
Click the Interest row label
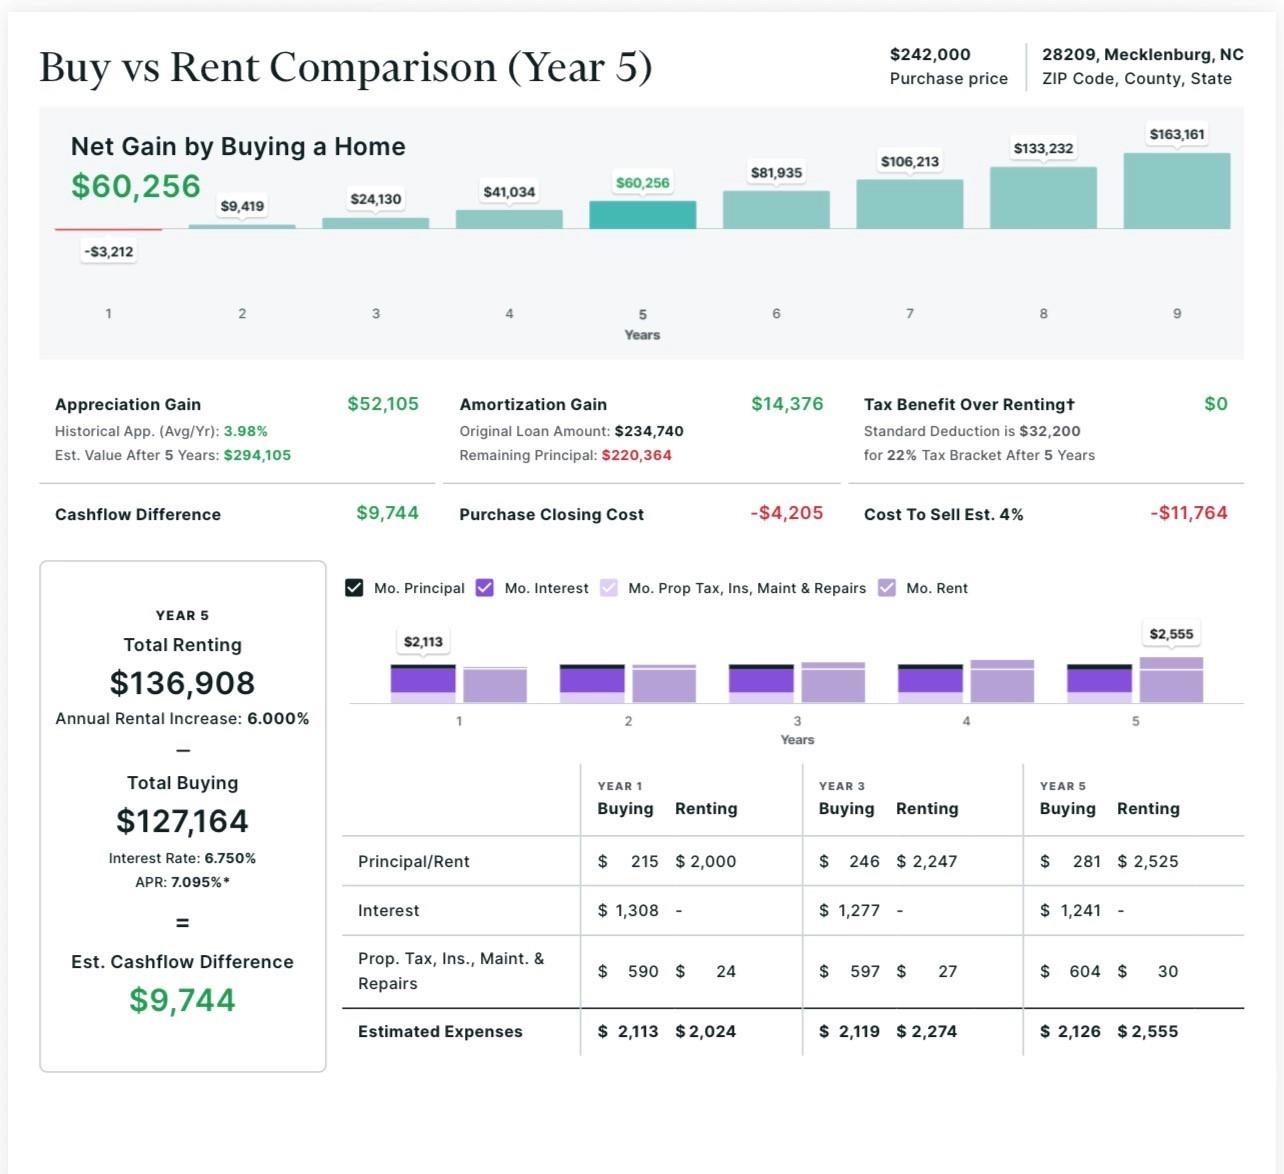click(x=389, y=911)
